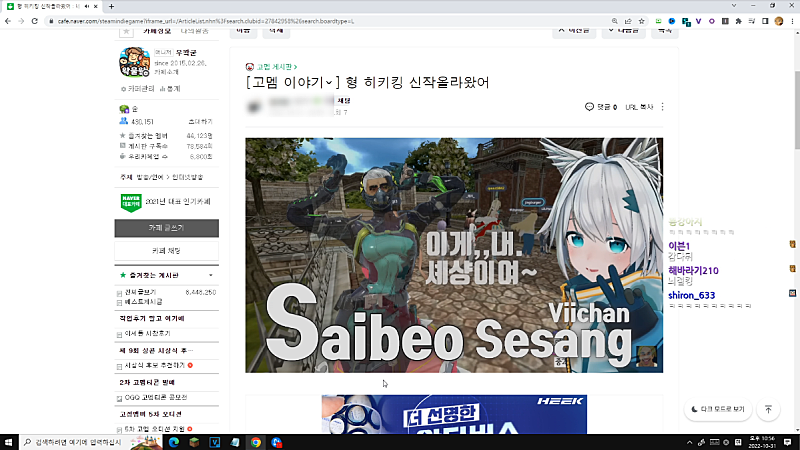Click the 카페 채팅 chat button
The width and height of the screenshot is (800, 450).
tap(166, 251)
